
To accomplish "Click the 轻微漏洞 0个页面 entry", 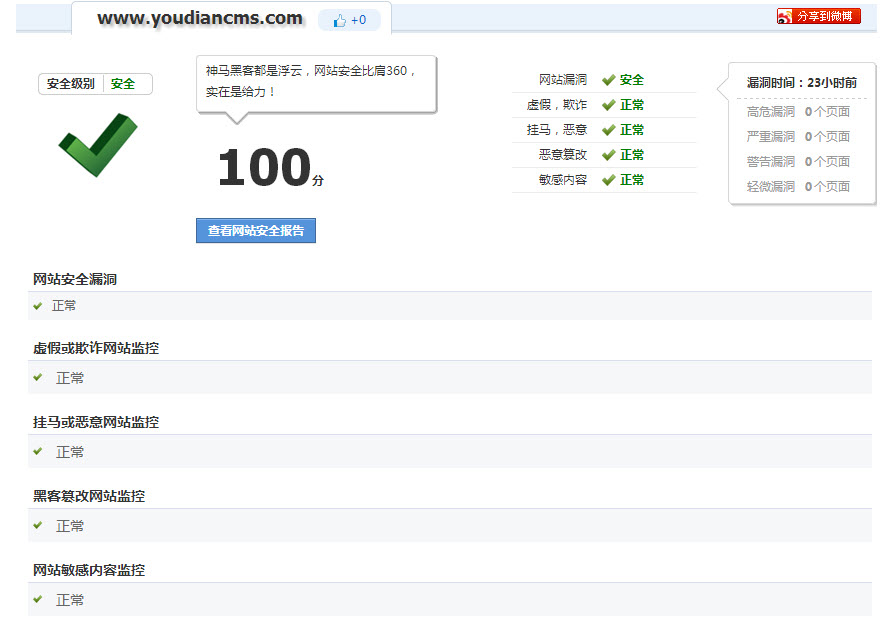I will coord(798,187).
